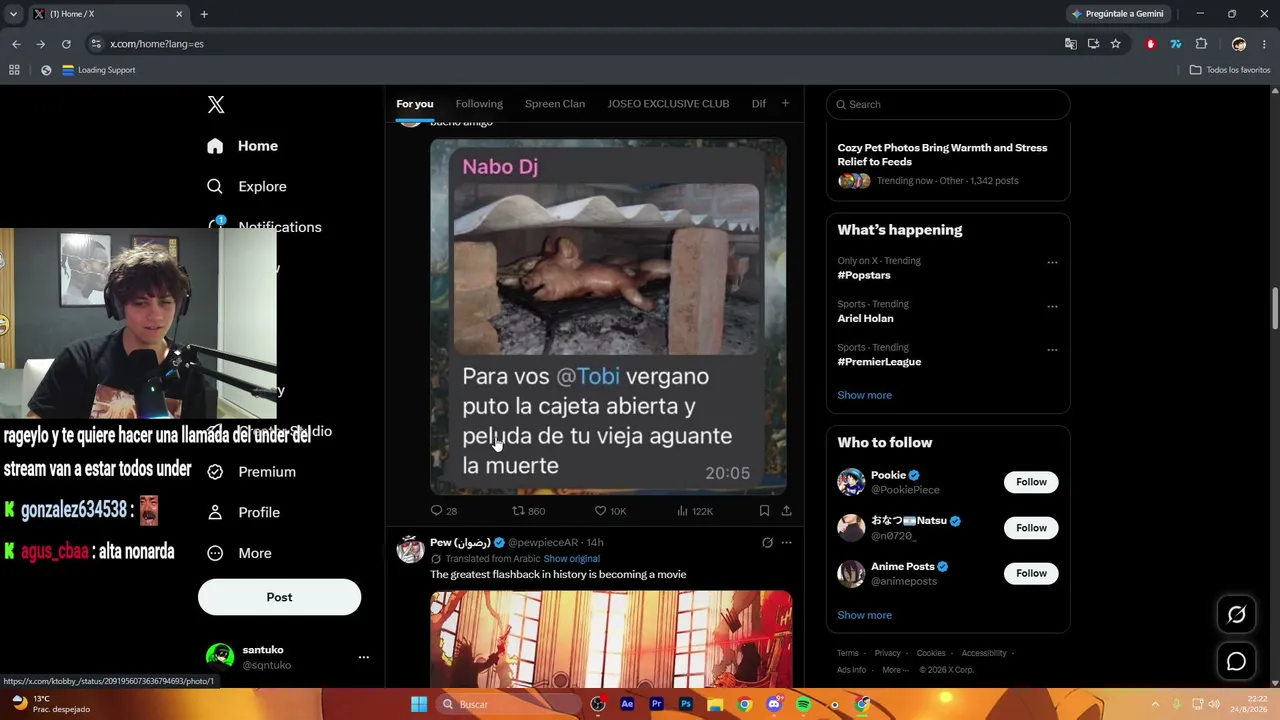Open more options for #Popstars trend
Viewport: 1280px width, 720px height.
(1052, 263)
